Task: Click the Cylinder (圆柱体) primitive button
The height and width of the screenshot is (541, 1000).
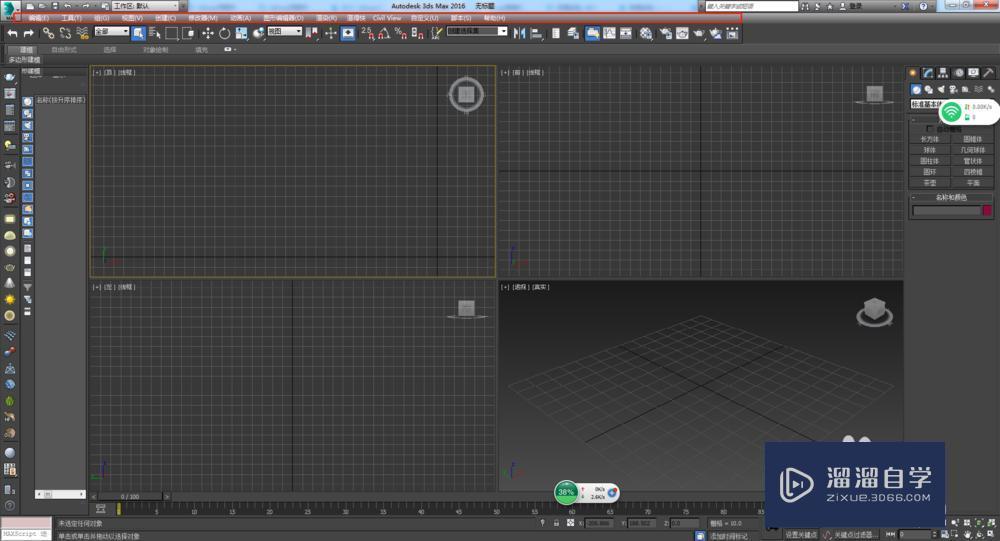Action: [930, 161]
